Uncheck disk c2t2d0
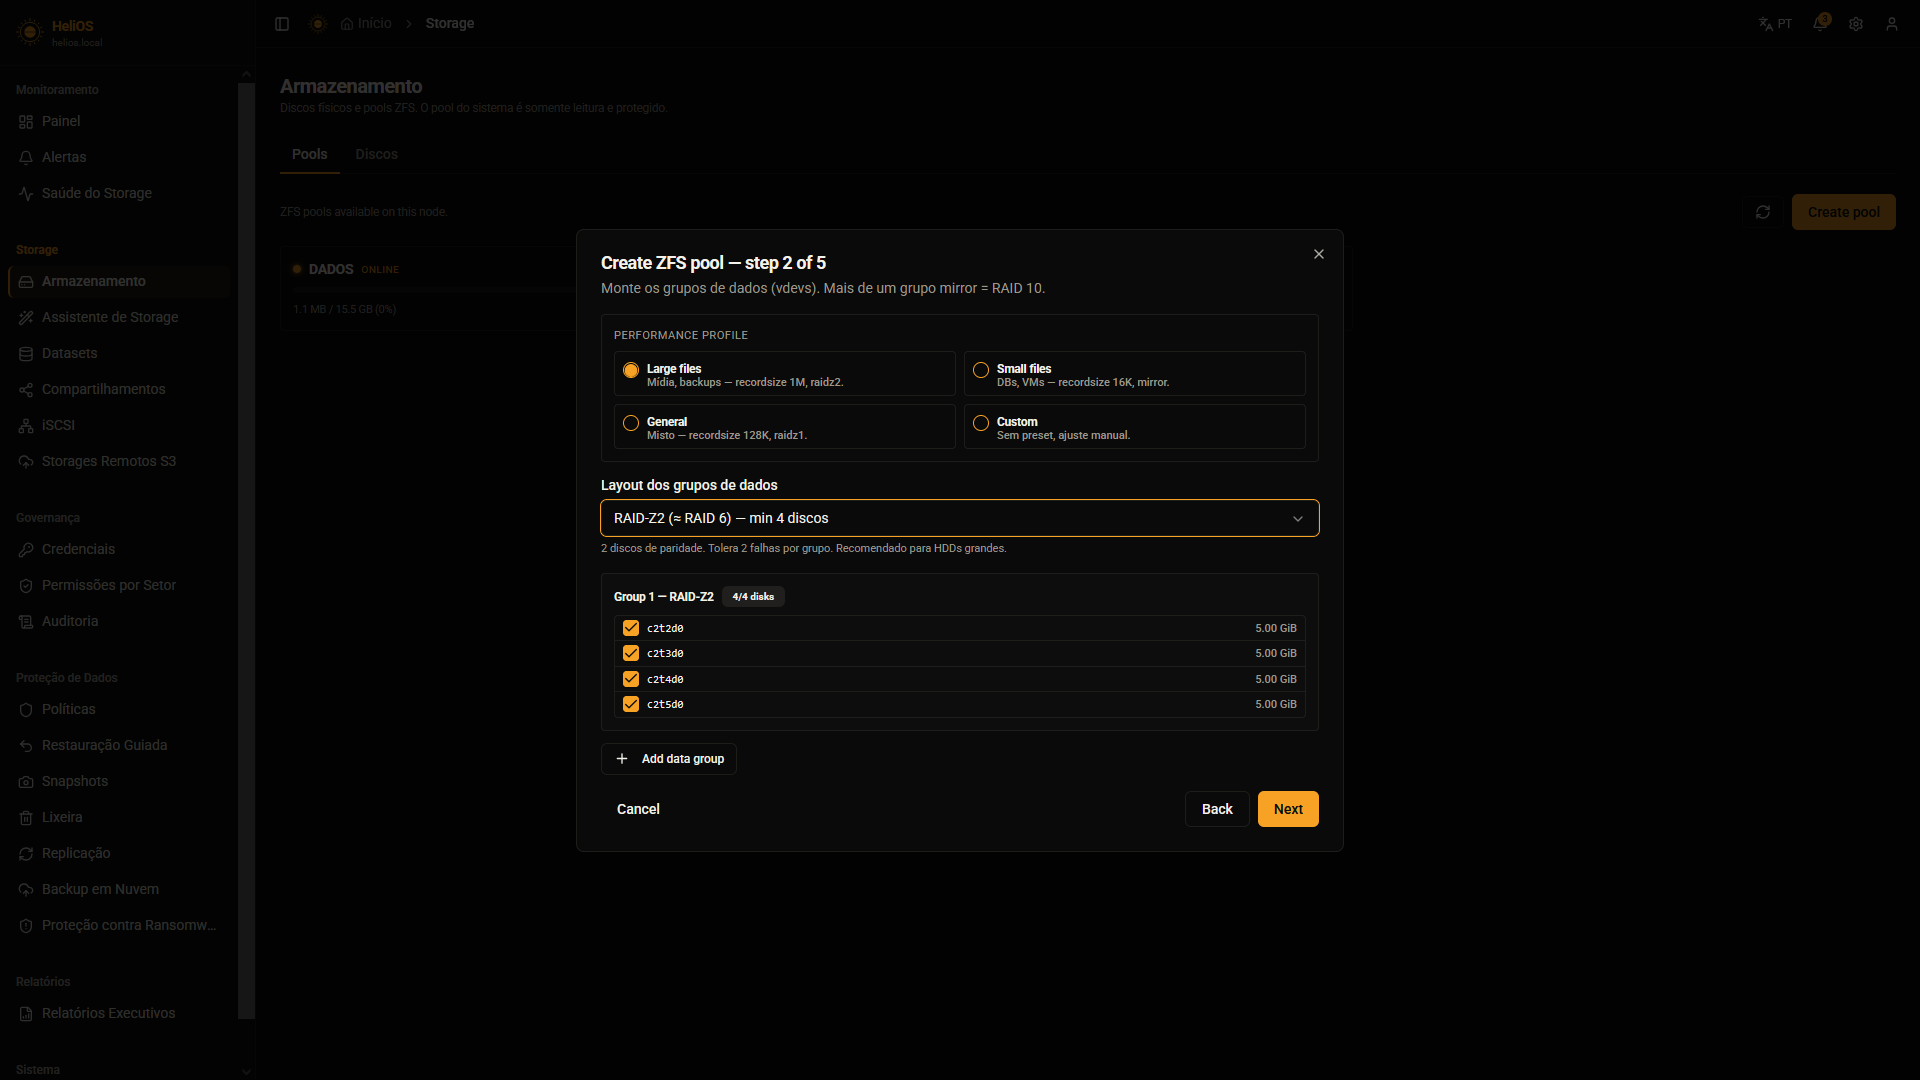This screenshot has width=1920, height=1080. coord(631,628)
